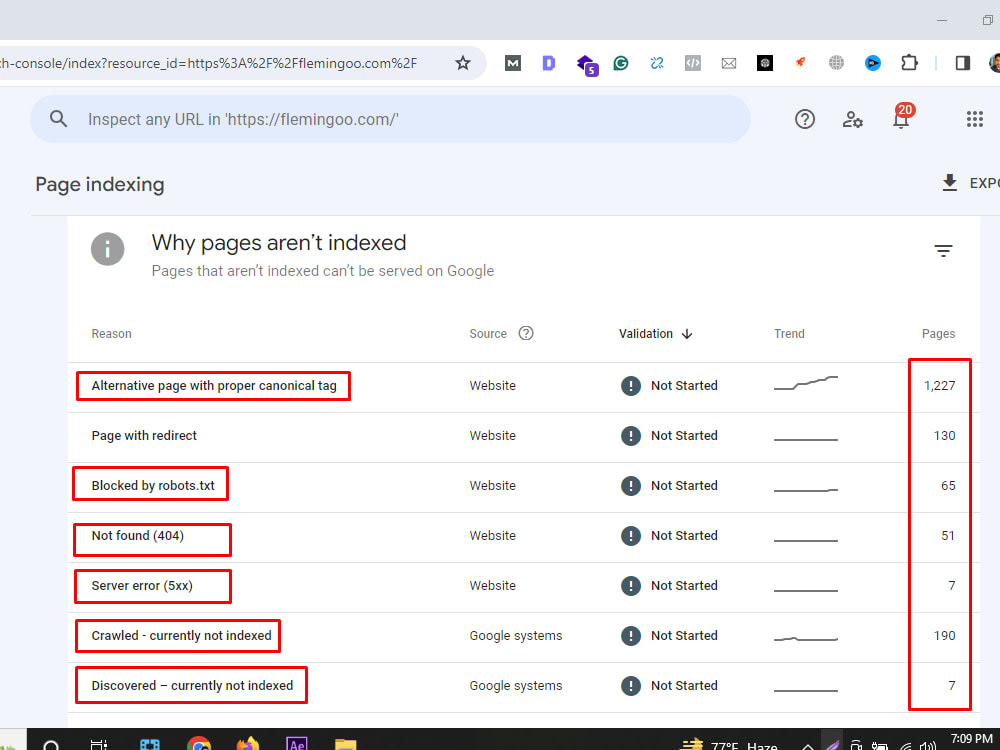This screenshot has width=1000, height=750.
Task: Click the Source column help icon
Action: (526, 333)
